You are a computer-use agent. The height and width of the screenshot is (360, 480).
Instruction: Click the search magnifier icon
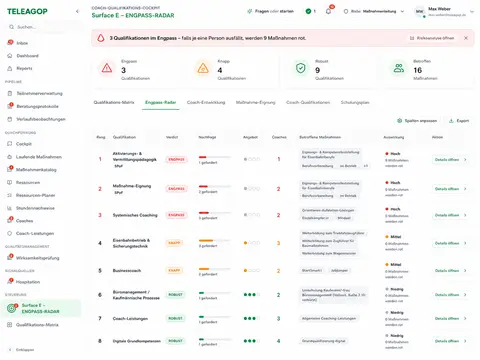click(x=11, y=27)
